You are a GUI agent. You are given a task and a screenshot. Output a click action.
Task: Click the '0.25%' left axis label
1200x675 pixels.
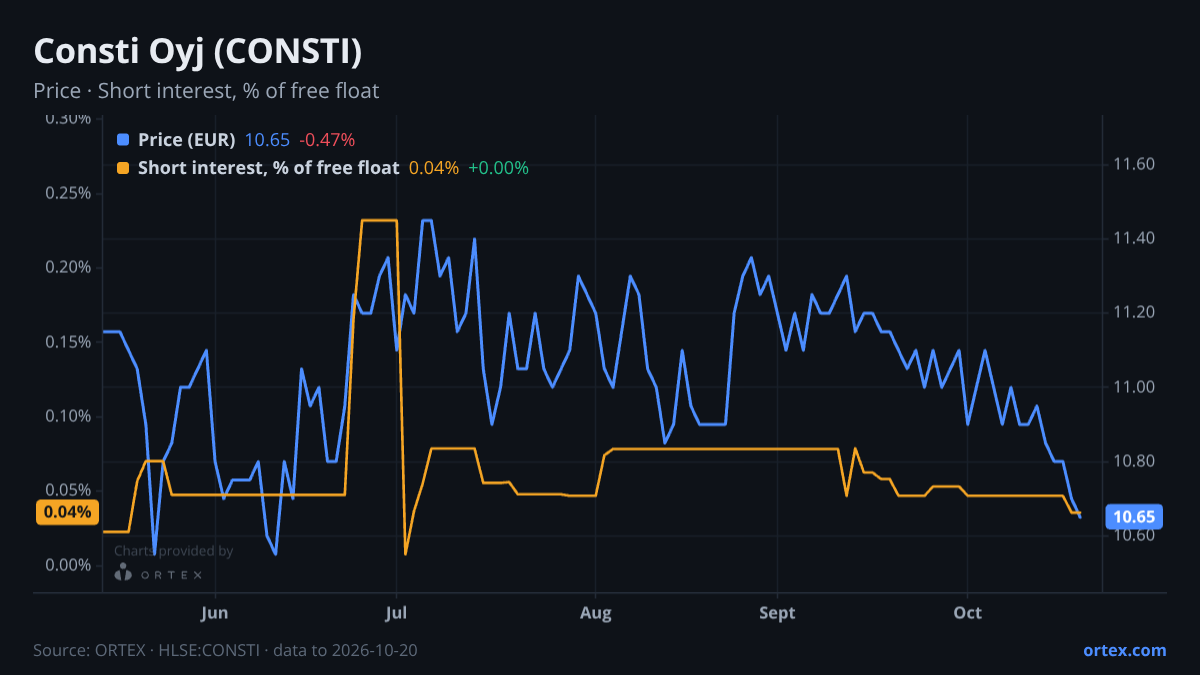click(x=69, y=193)
